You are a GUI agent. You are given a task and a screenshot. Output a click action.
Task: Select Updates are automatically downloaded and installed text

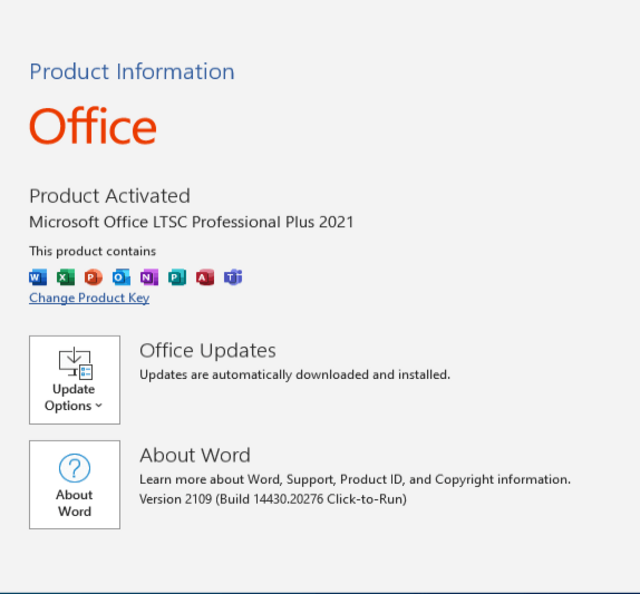[295, 375]
